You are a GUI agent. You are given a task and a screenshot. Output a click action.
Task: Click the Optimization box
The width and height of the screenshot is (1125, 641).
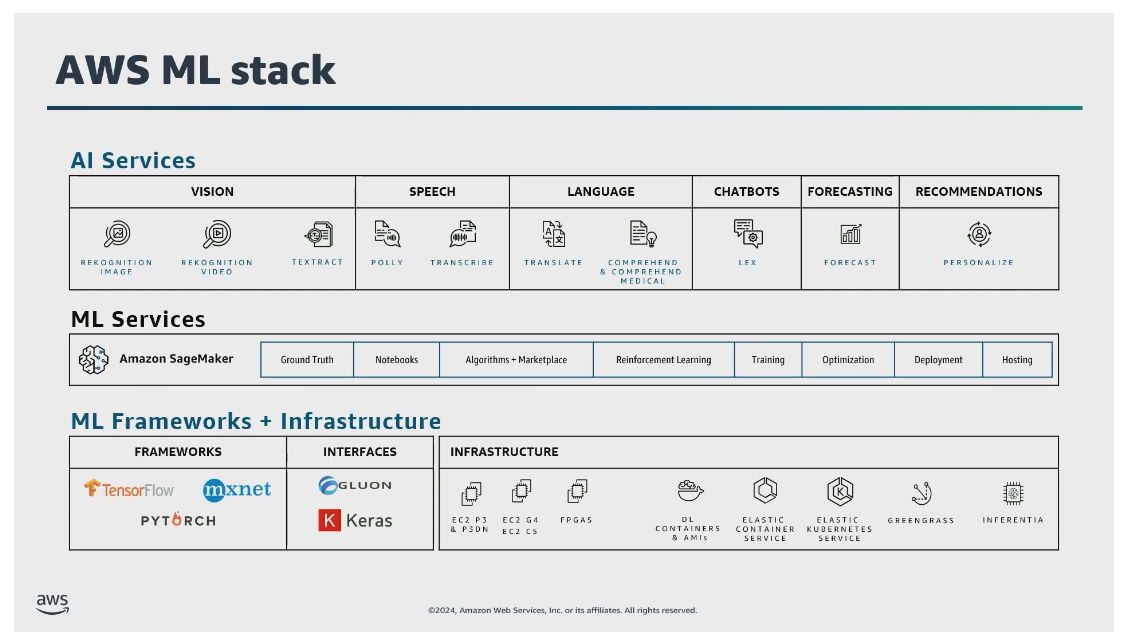tap(848, 360)
